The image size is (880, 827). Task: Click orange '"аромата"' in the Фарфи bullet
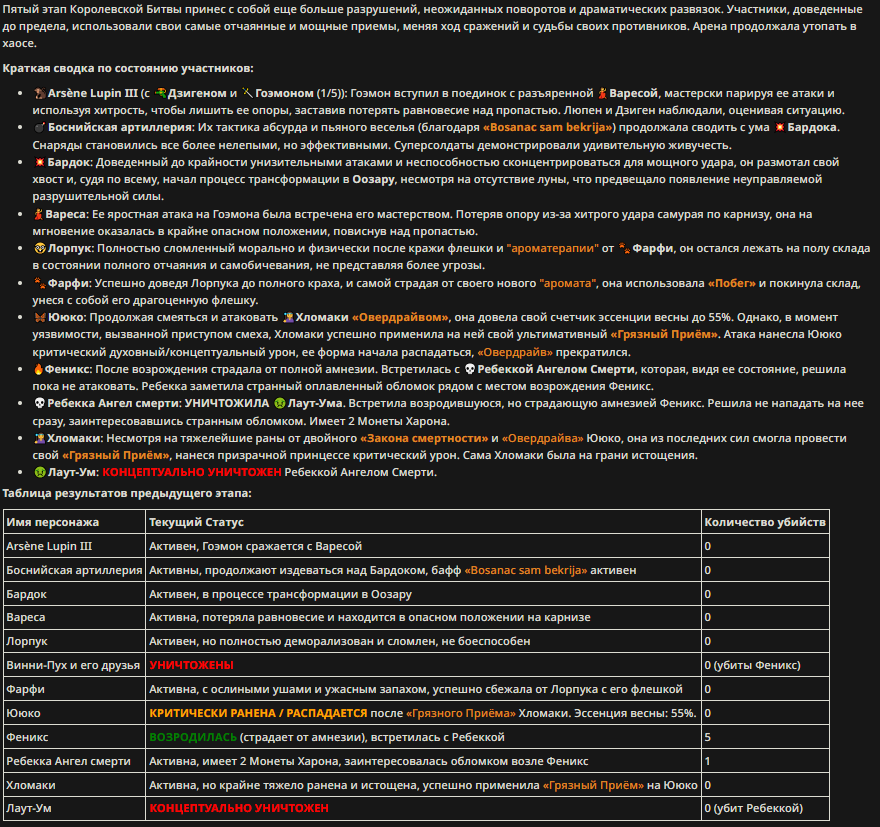pyautogui.click(x=567, y=283)
